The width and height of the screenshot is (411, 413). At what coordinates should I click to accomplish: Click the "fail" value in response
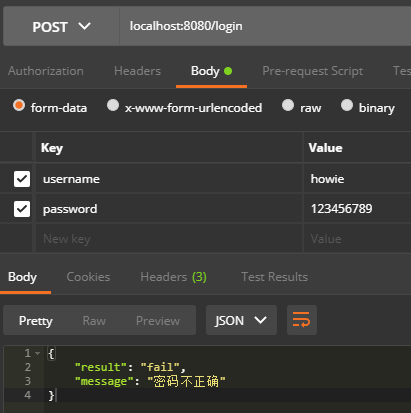coord(160,367)
